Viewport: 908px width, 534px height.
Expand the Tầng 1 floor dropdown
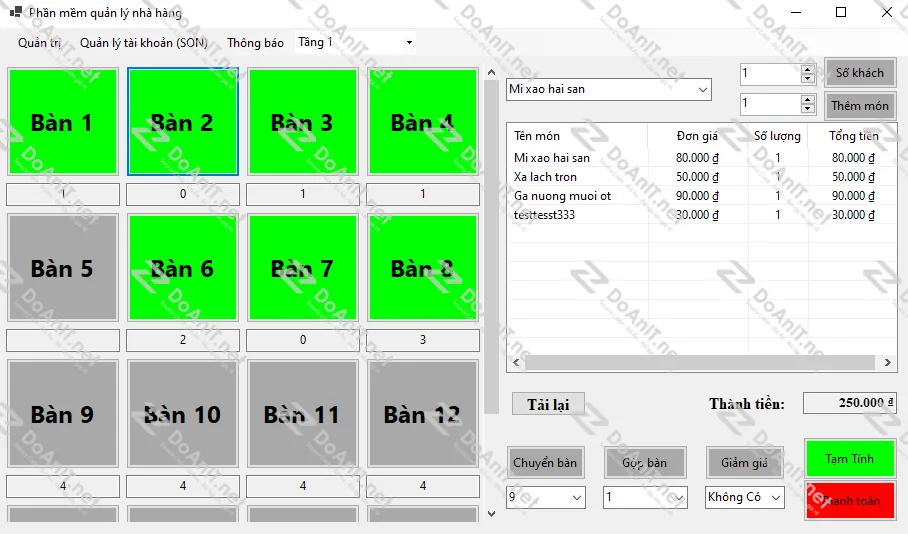click(x=409, y=42)
